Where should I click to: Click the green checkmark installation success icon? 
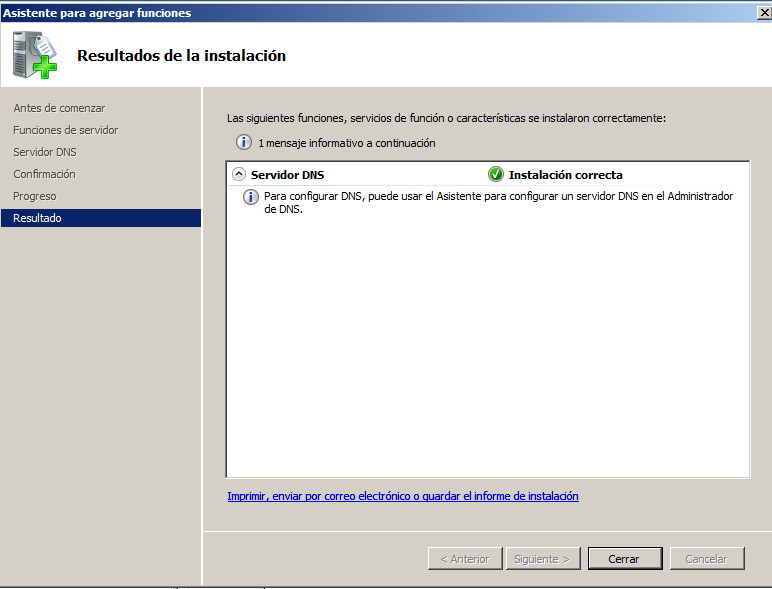click(x=495, y=174)
